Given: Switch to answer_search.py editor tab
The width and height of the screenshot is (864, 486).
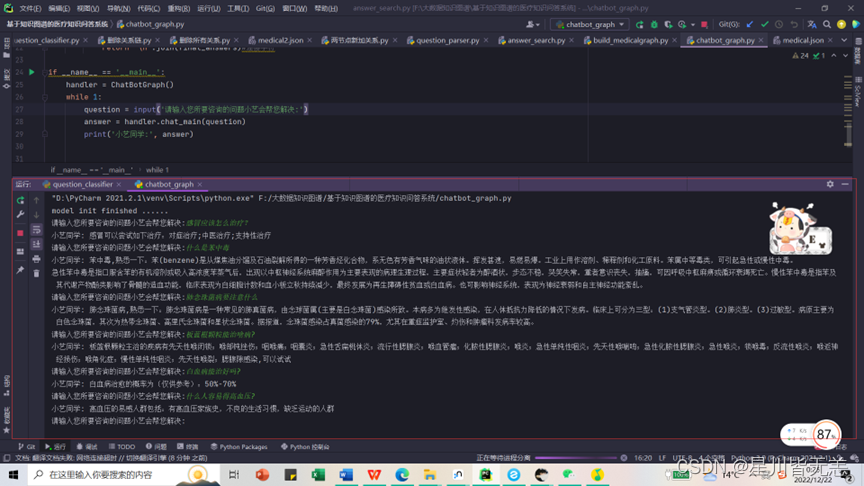Looking at the screenshot, I should click(x=536, y=40).
